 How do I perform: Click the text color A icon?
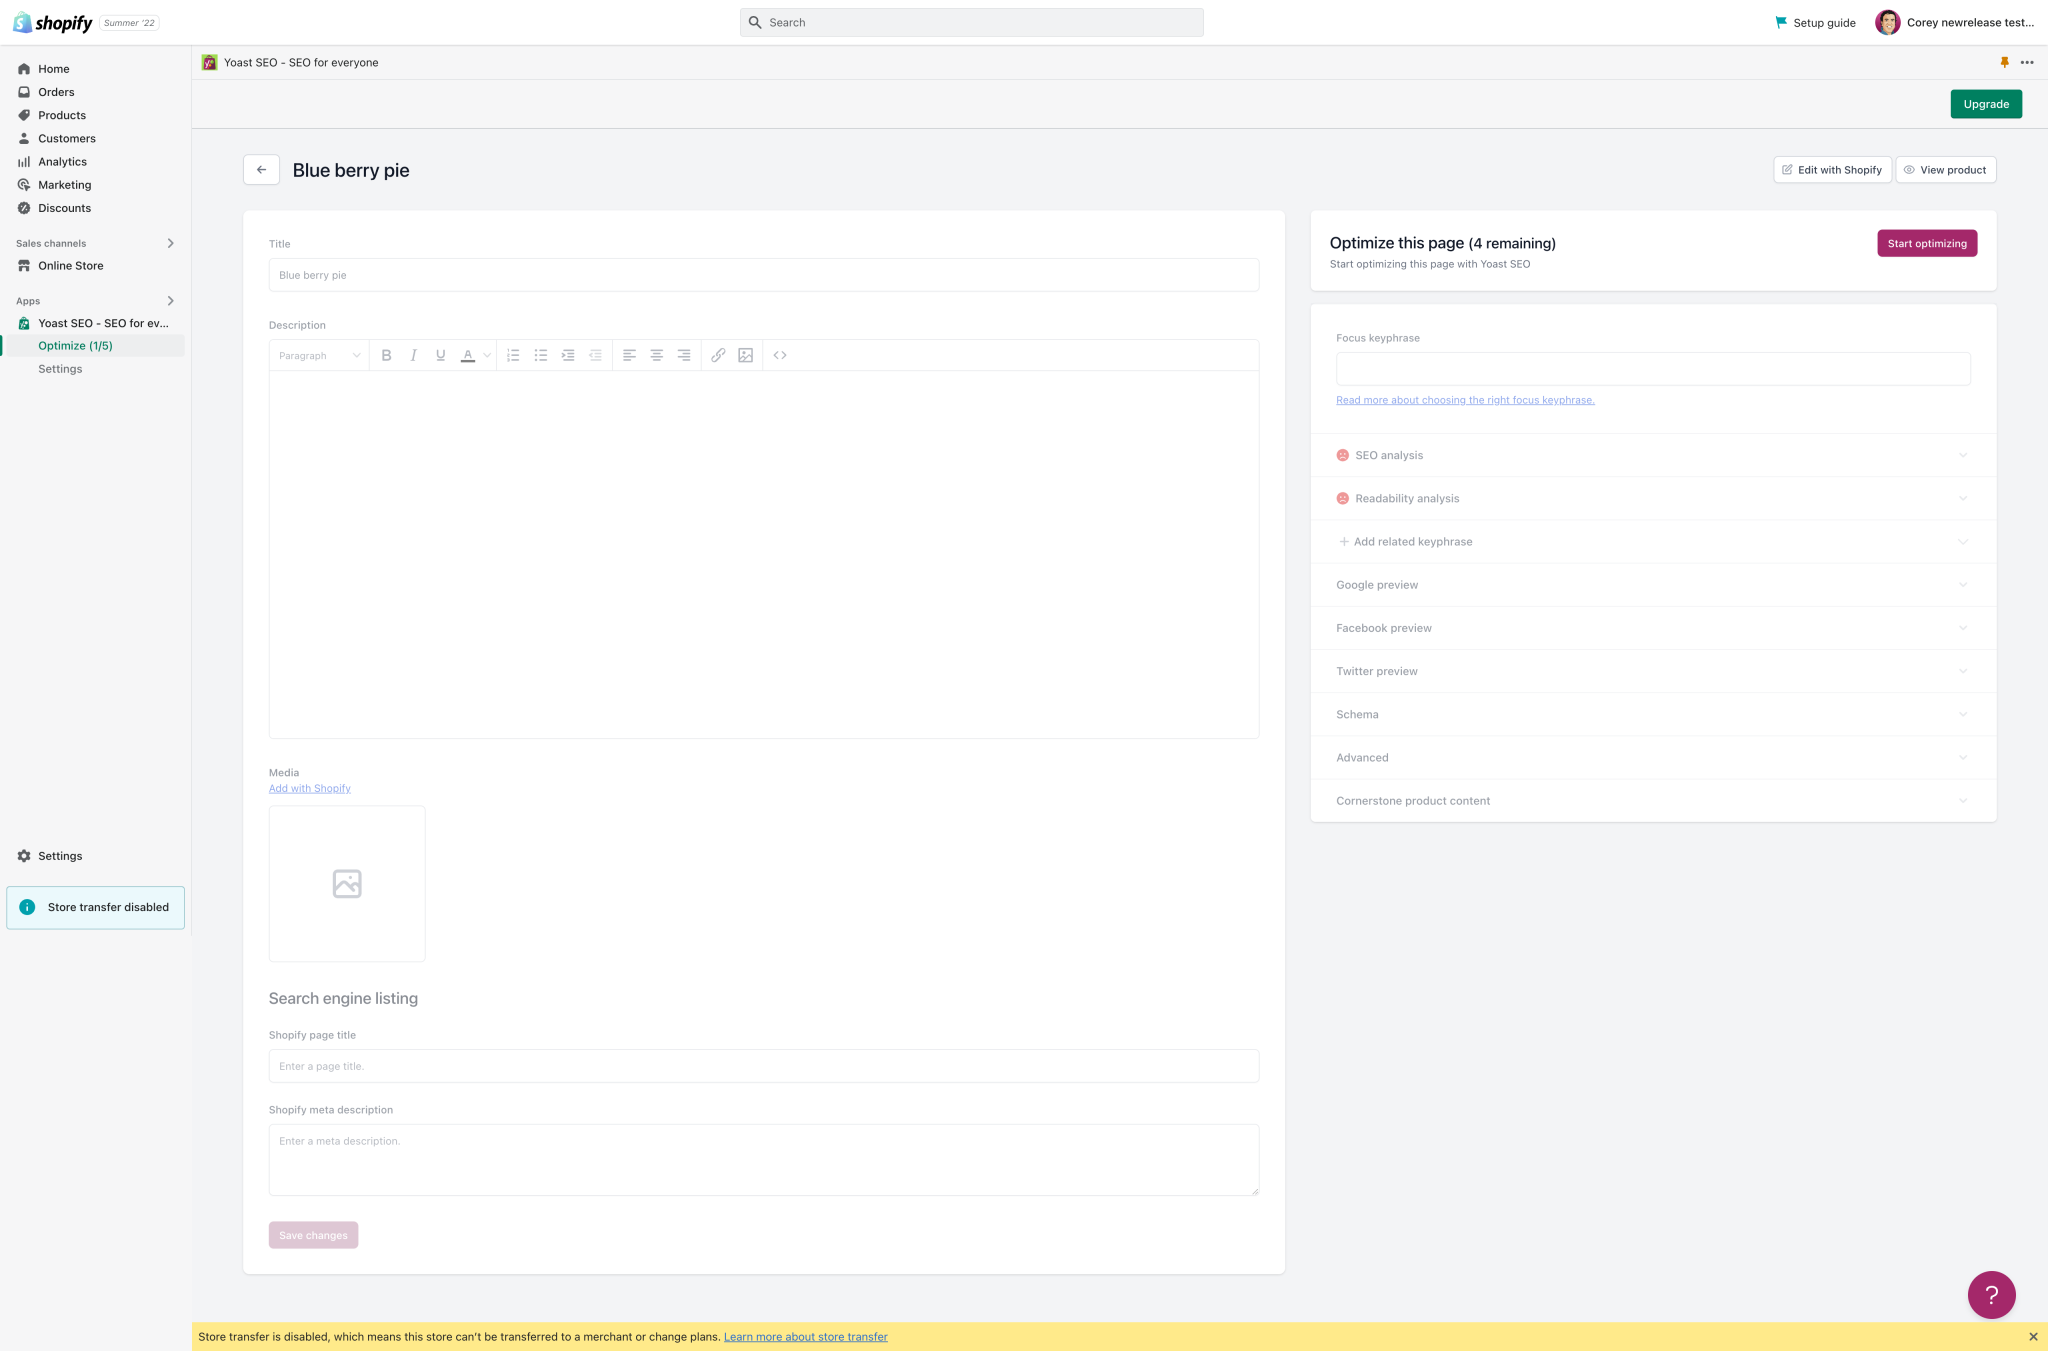click(467, 355)
